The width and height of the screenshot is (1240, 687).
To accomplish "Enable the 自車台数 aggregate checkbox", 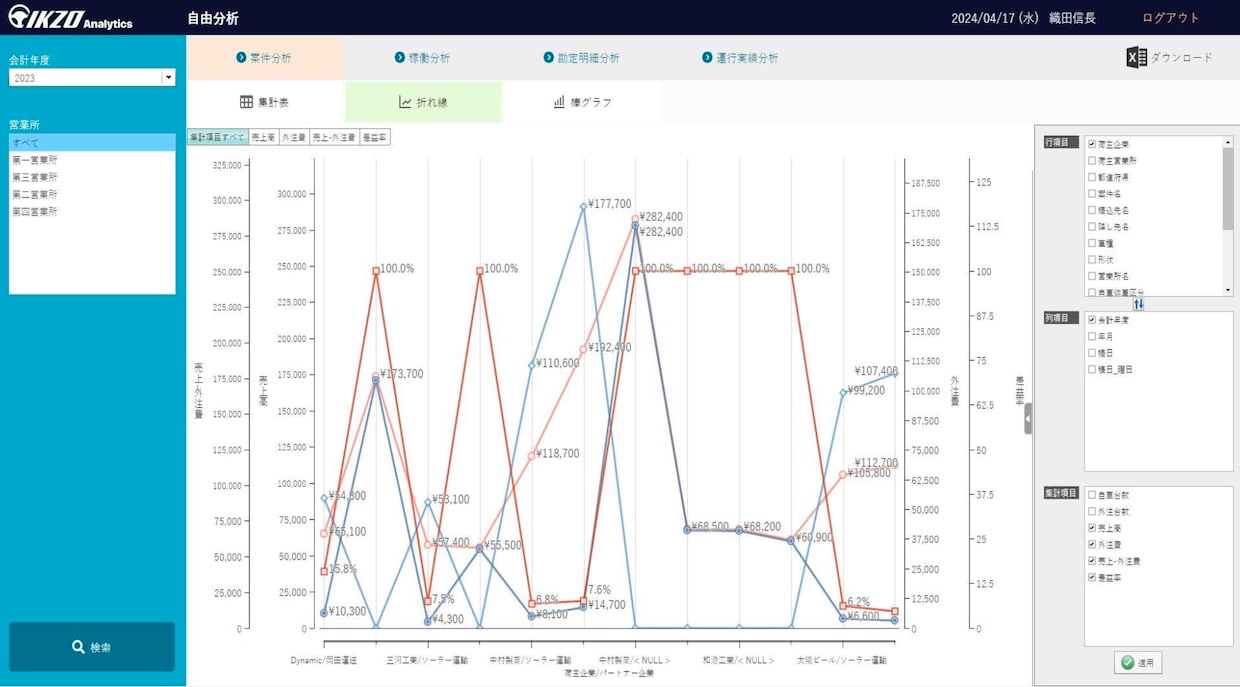I will [x=1092, y=495].
